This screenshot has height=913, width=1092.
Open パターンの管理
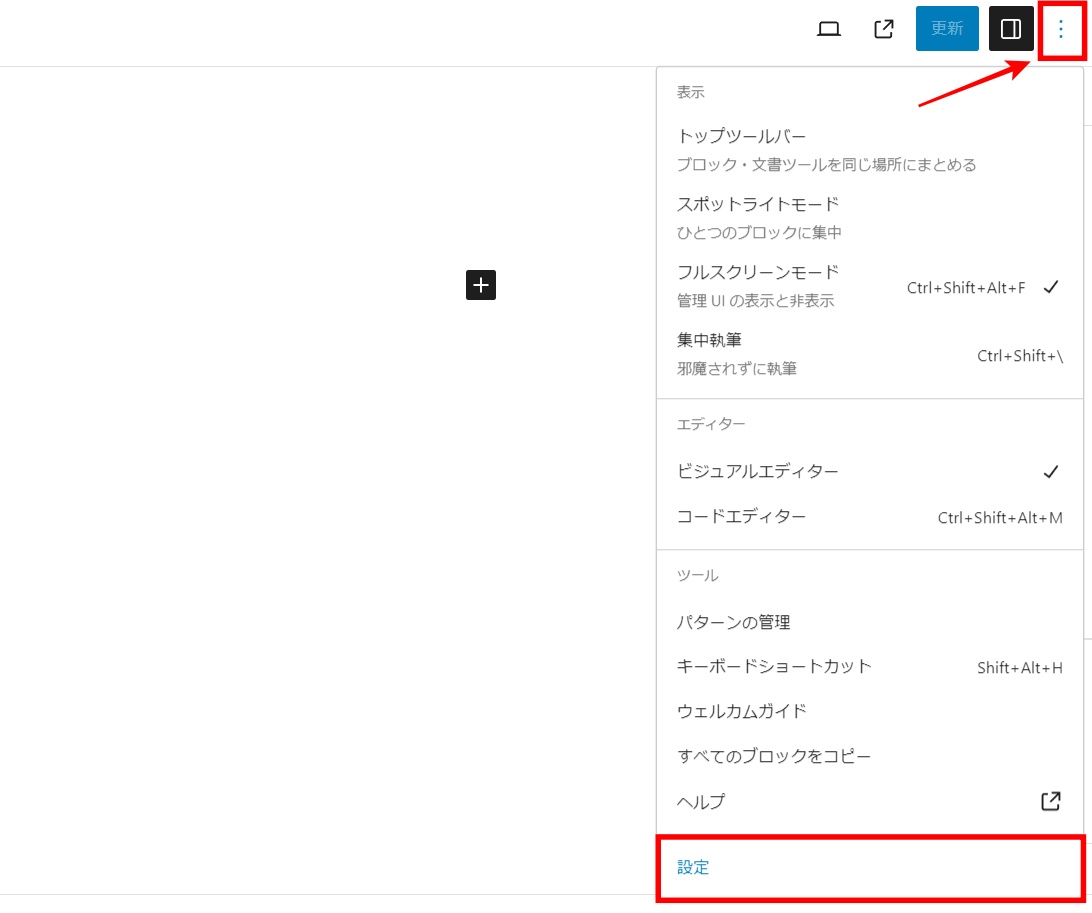point(734,622)
